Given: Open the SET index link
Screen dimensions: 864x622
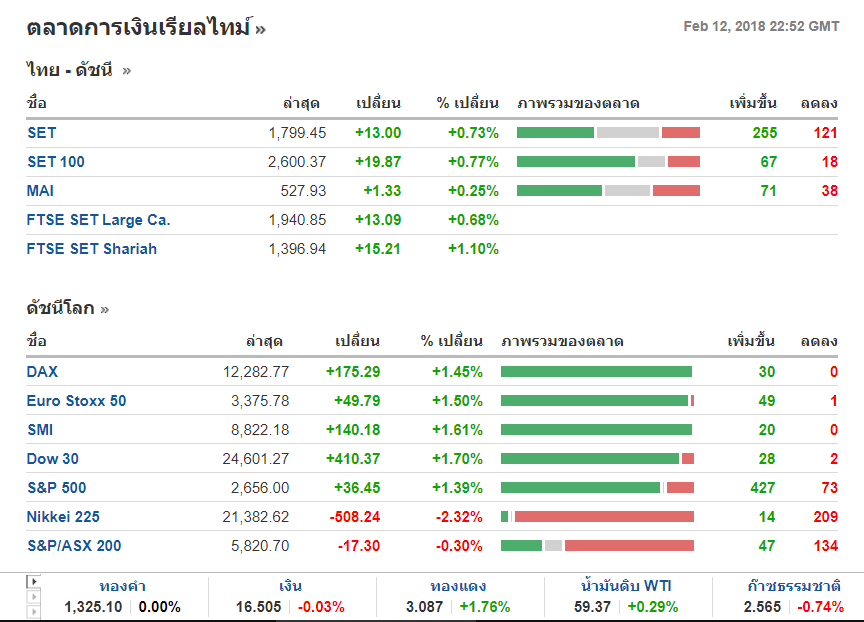Looking at the screenshot, I should [x=42, y=133].
